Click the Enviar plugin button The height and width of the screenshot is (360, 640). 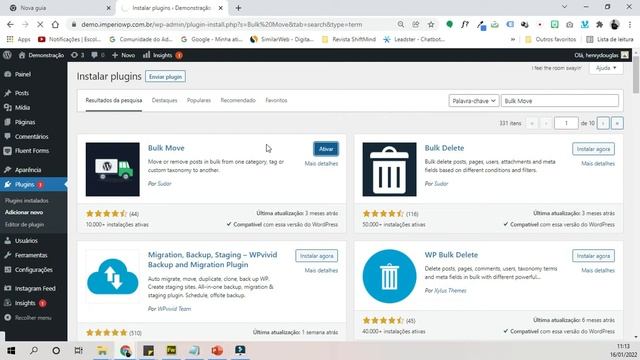coord(165,77)
